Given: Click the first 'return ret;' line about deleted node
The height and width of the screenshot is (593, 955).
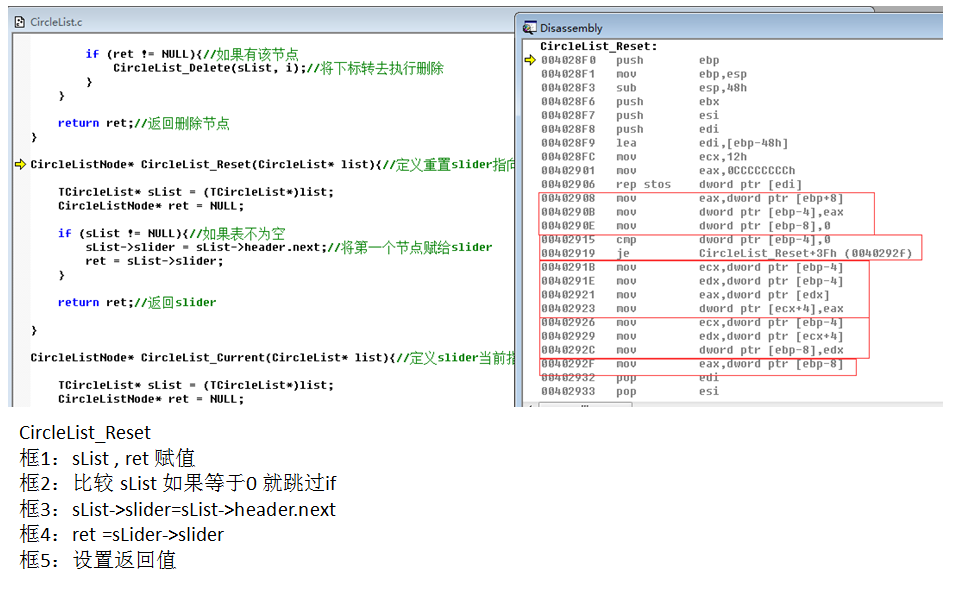Looking at the screenshot, I should point(144,123).
